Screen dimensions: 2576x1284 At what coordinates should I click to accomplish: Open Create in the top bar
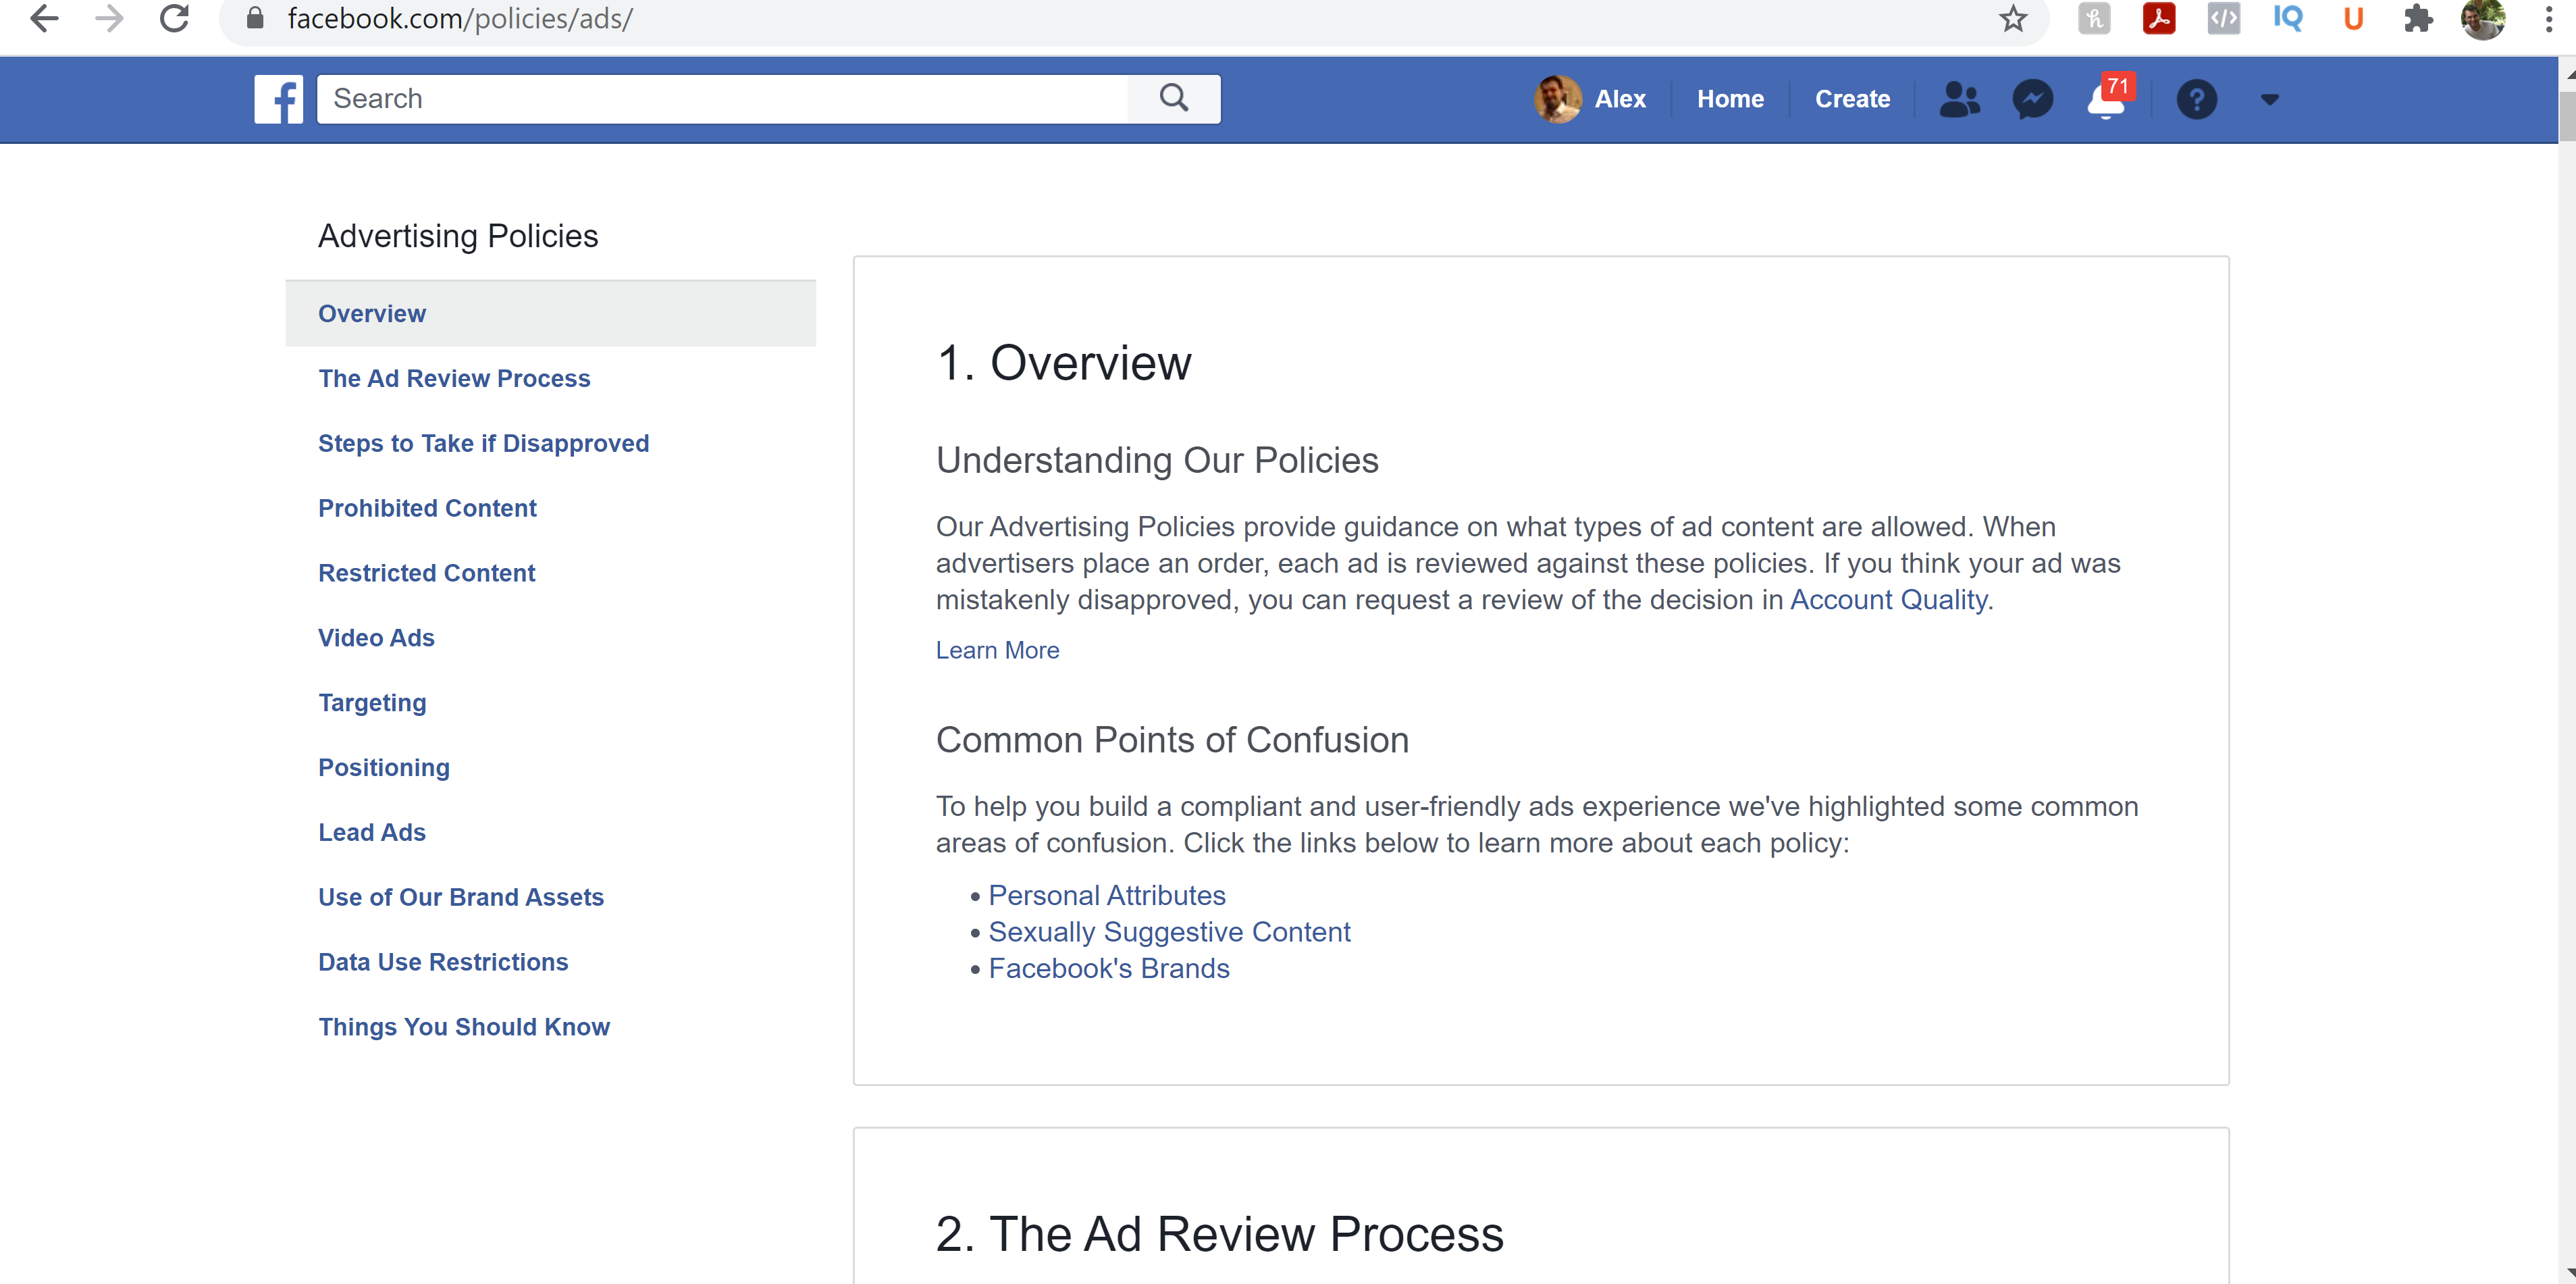coord(1852,99)
